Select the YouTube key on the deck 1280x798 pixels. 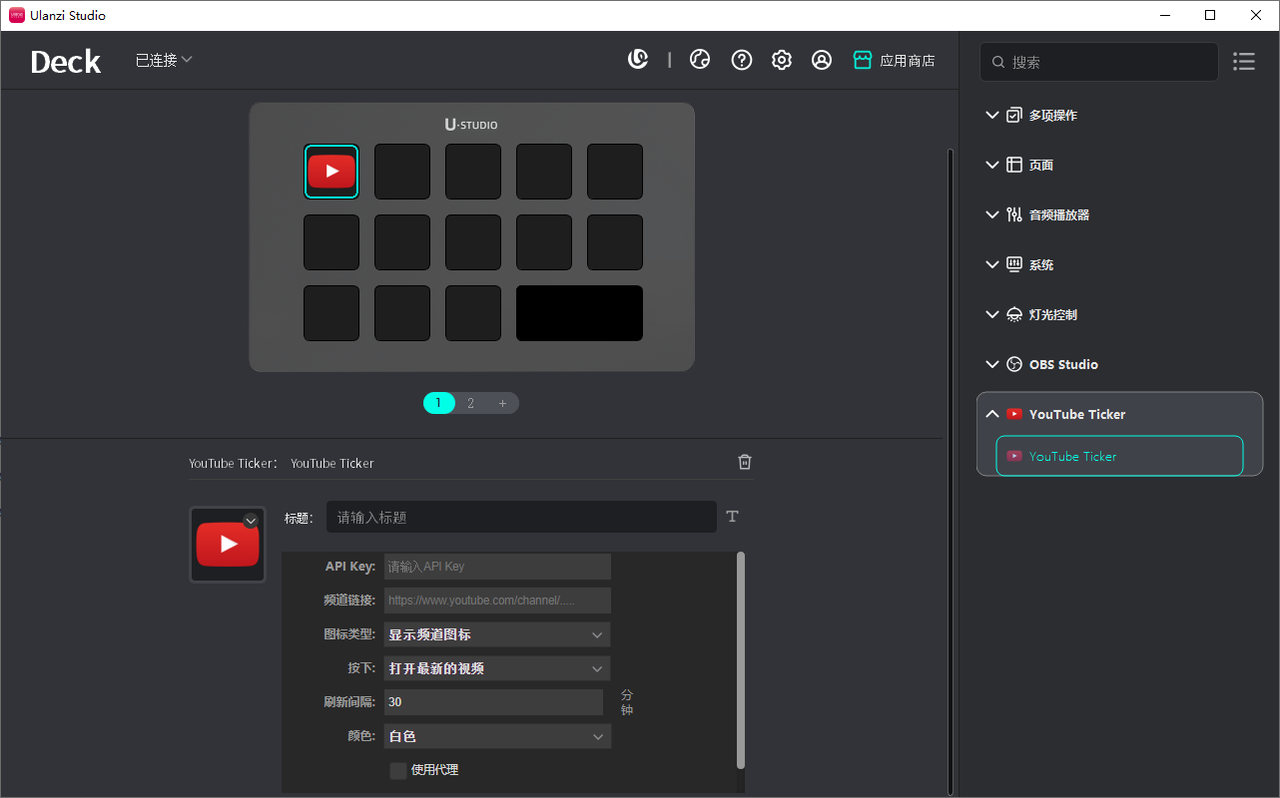331,171
